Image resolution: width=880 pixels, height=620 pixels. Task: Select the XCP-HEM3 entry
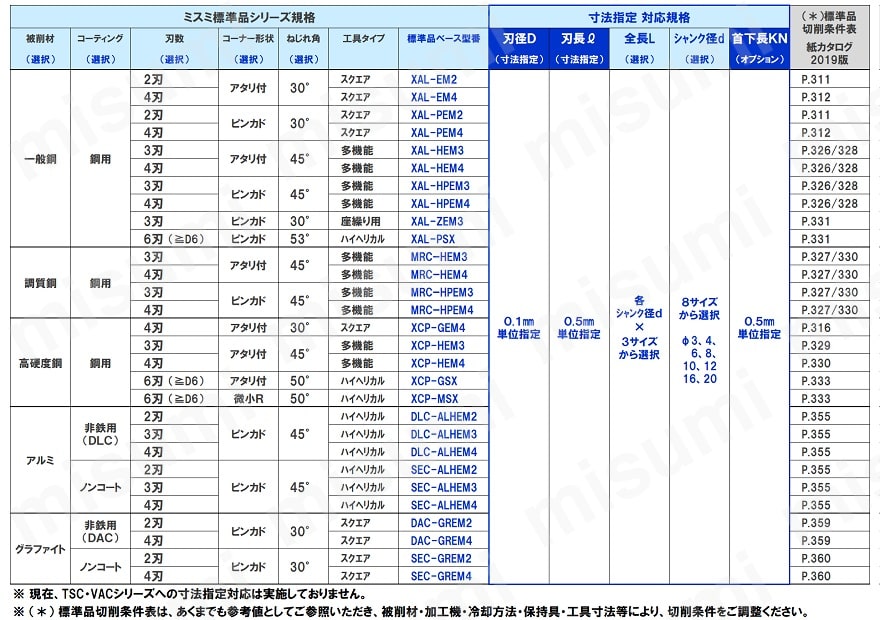pos(438,346)
